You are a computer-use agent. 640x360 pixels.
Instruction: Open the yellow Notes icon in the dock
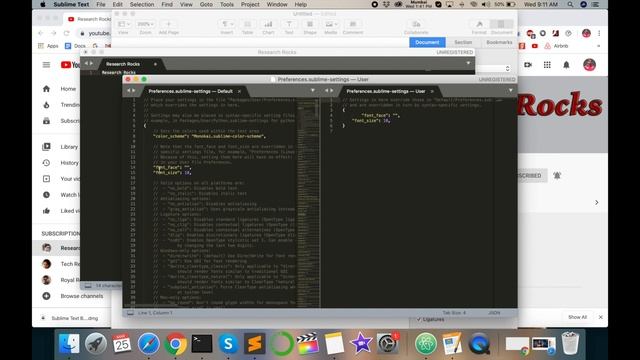point(334,344)
